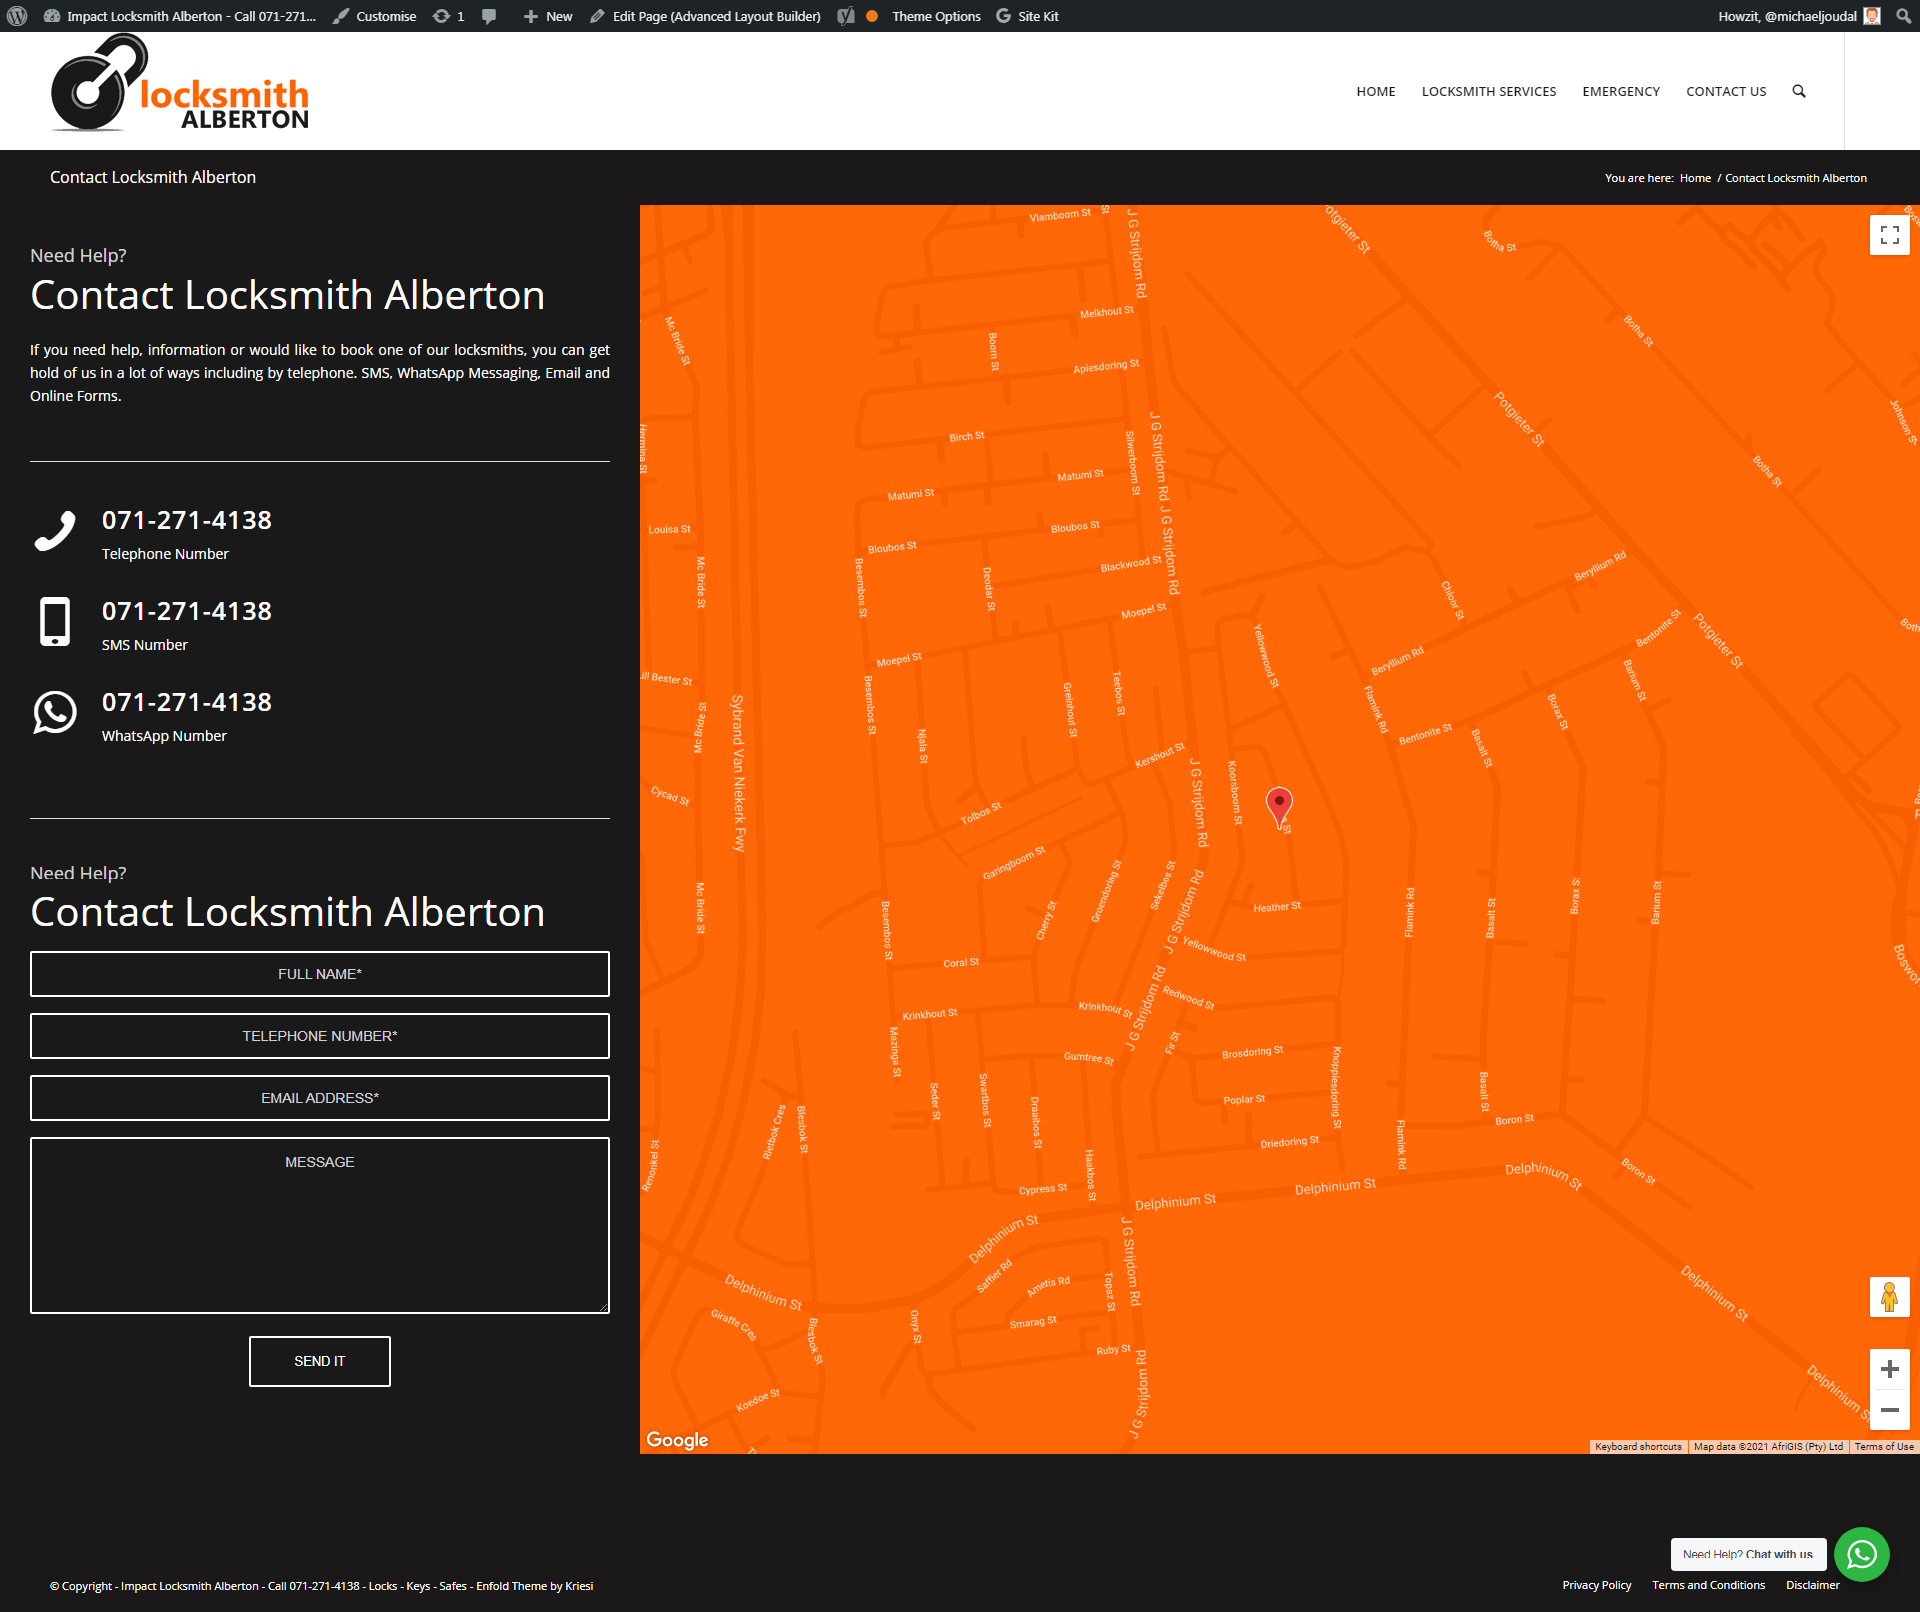Click the WordPress logo in admin bar
1920x1612 pixels.
pos(17,16)
